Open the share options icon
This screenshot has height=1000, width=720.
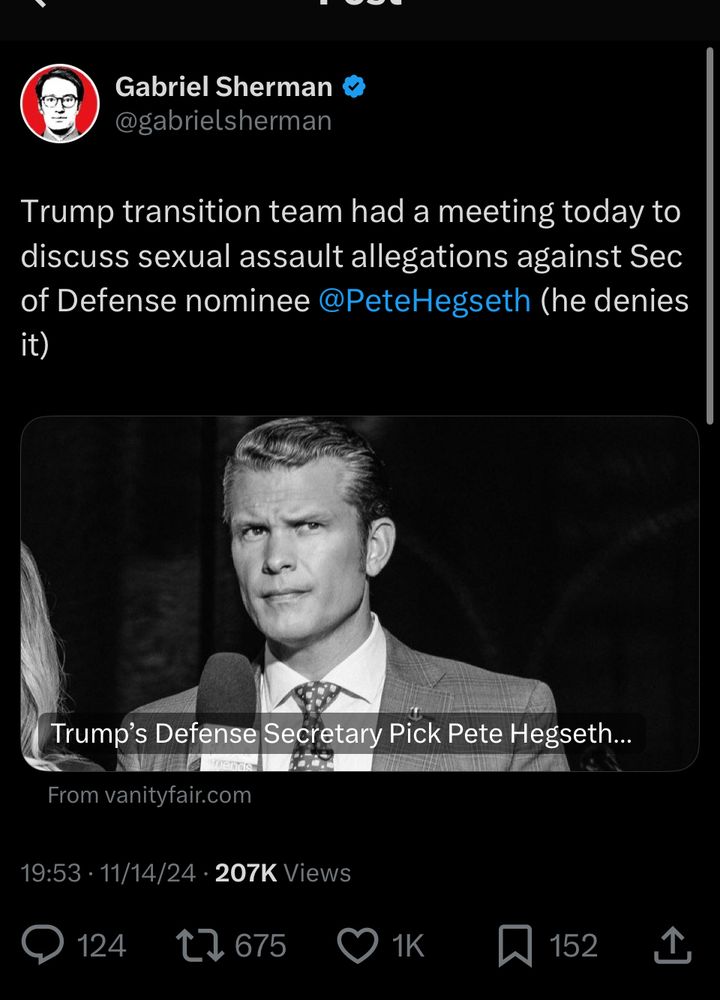(x=673, y=945)
